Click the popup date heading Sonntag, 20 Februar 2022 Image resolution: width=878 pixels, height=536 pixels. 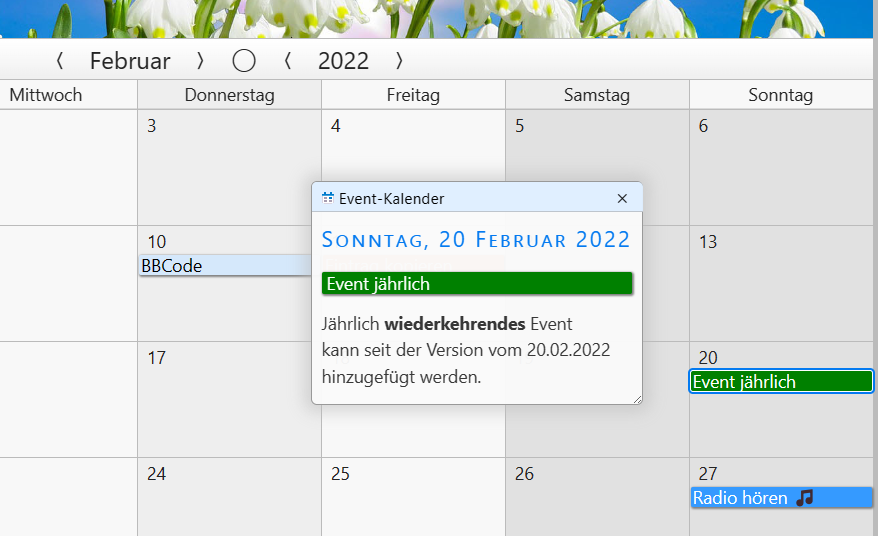(x=476, y=240)
